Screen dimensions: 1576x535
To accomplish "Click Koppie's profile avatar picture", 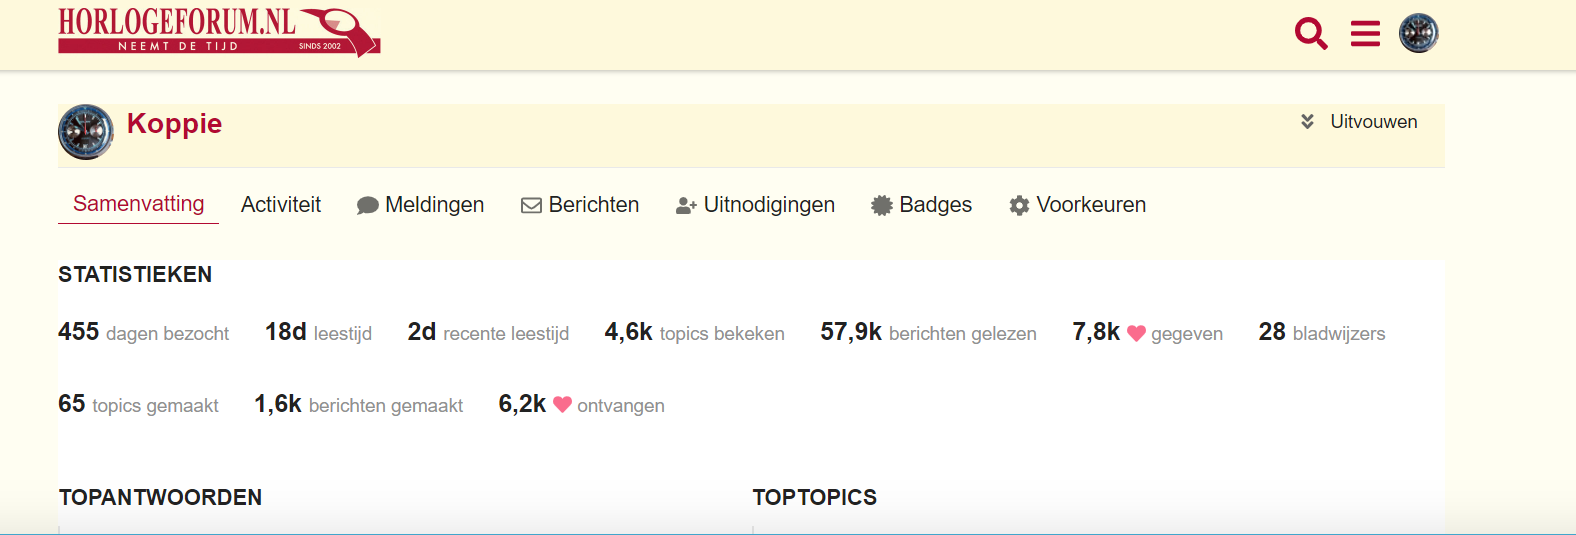I will [x=86, y=132].
